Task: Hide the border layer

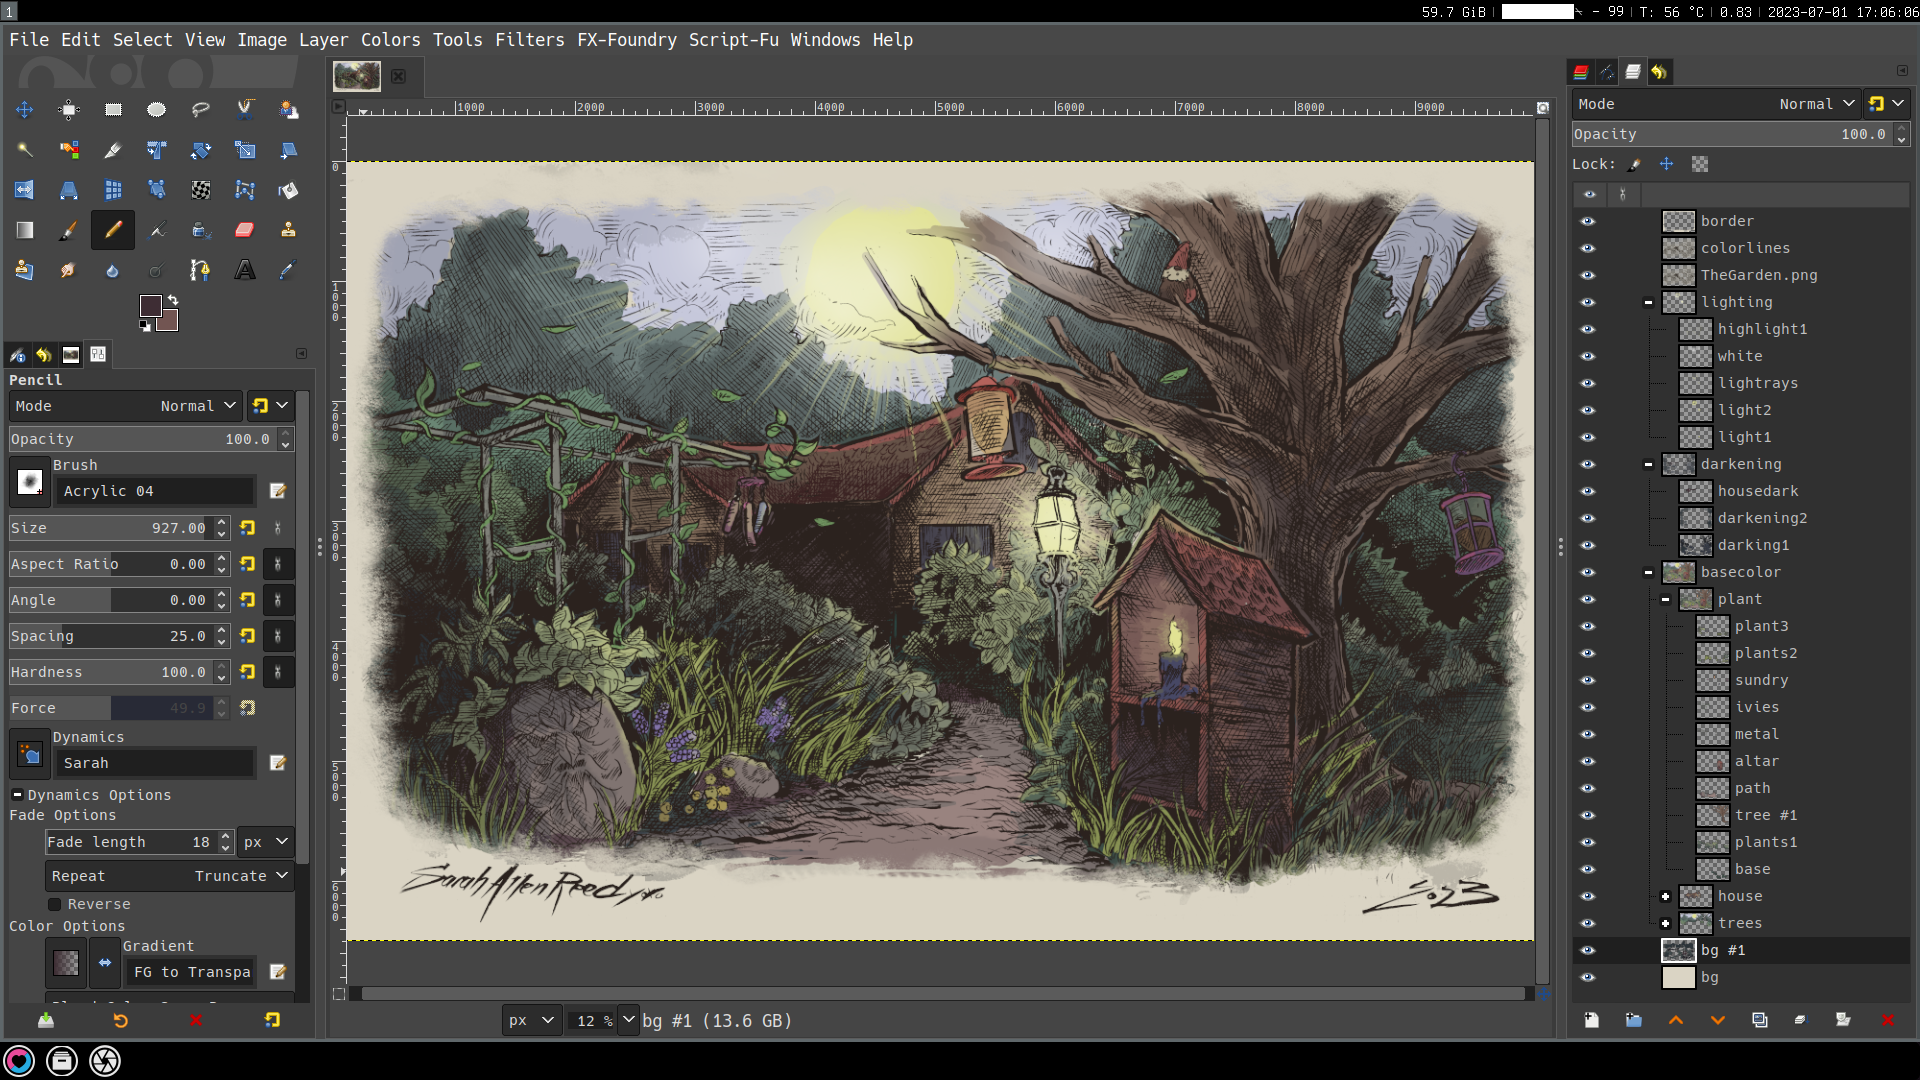Action: point(1588,221)
